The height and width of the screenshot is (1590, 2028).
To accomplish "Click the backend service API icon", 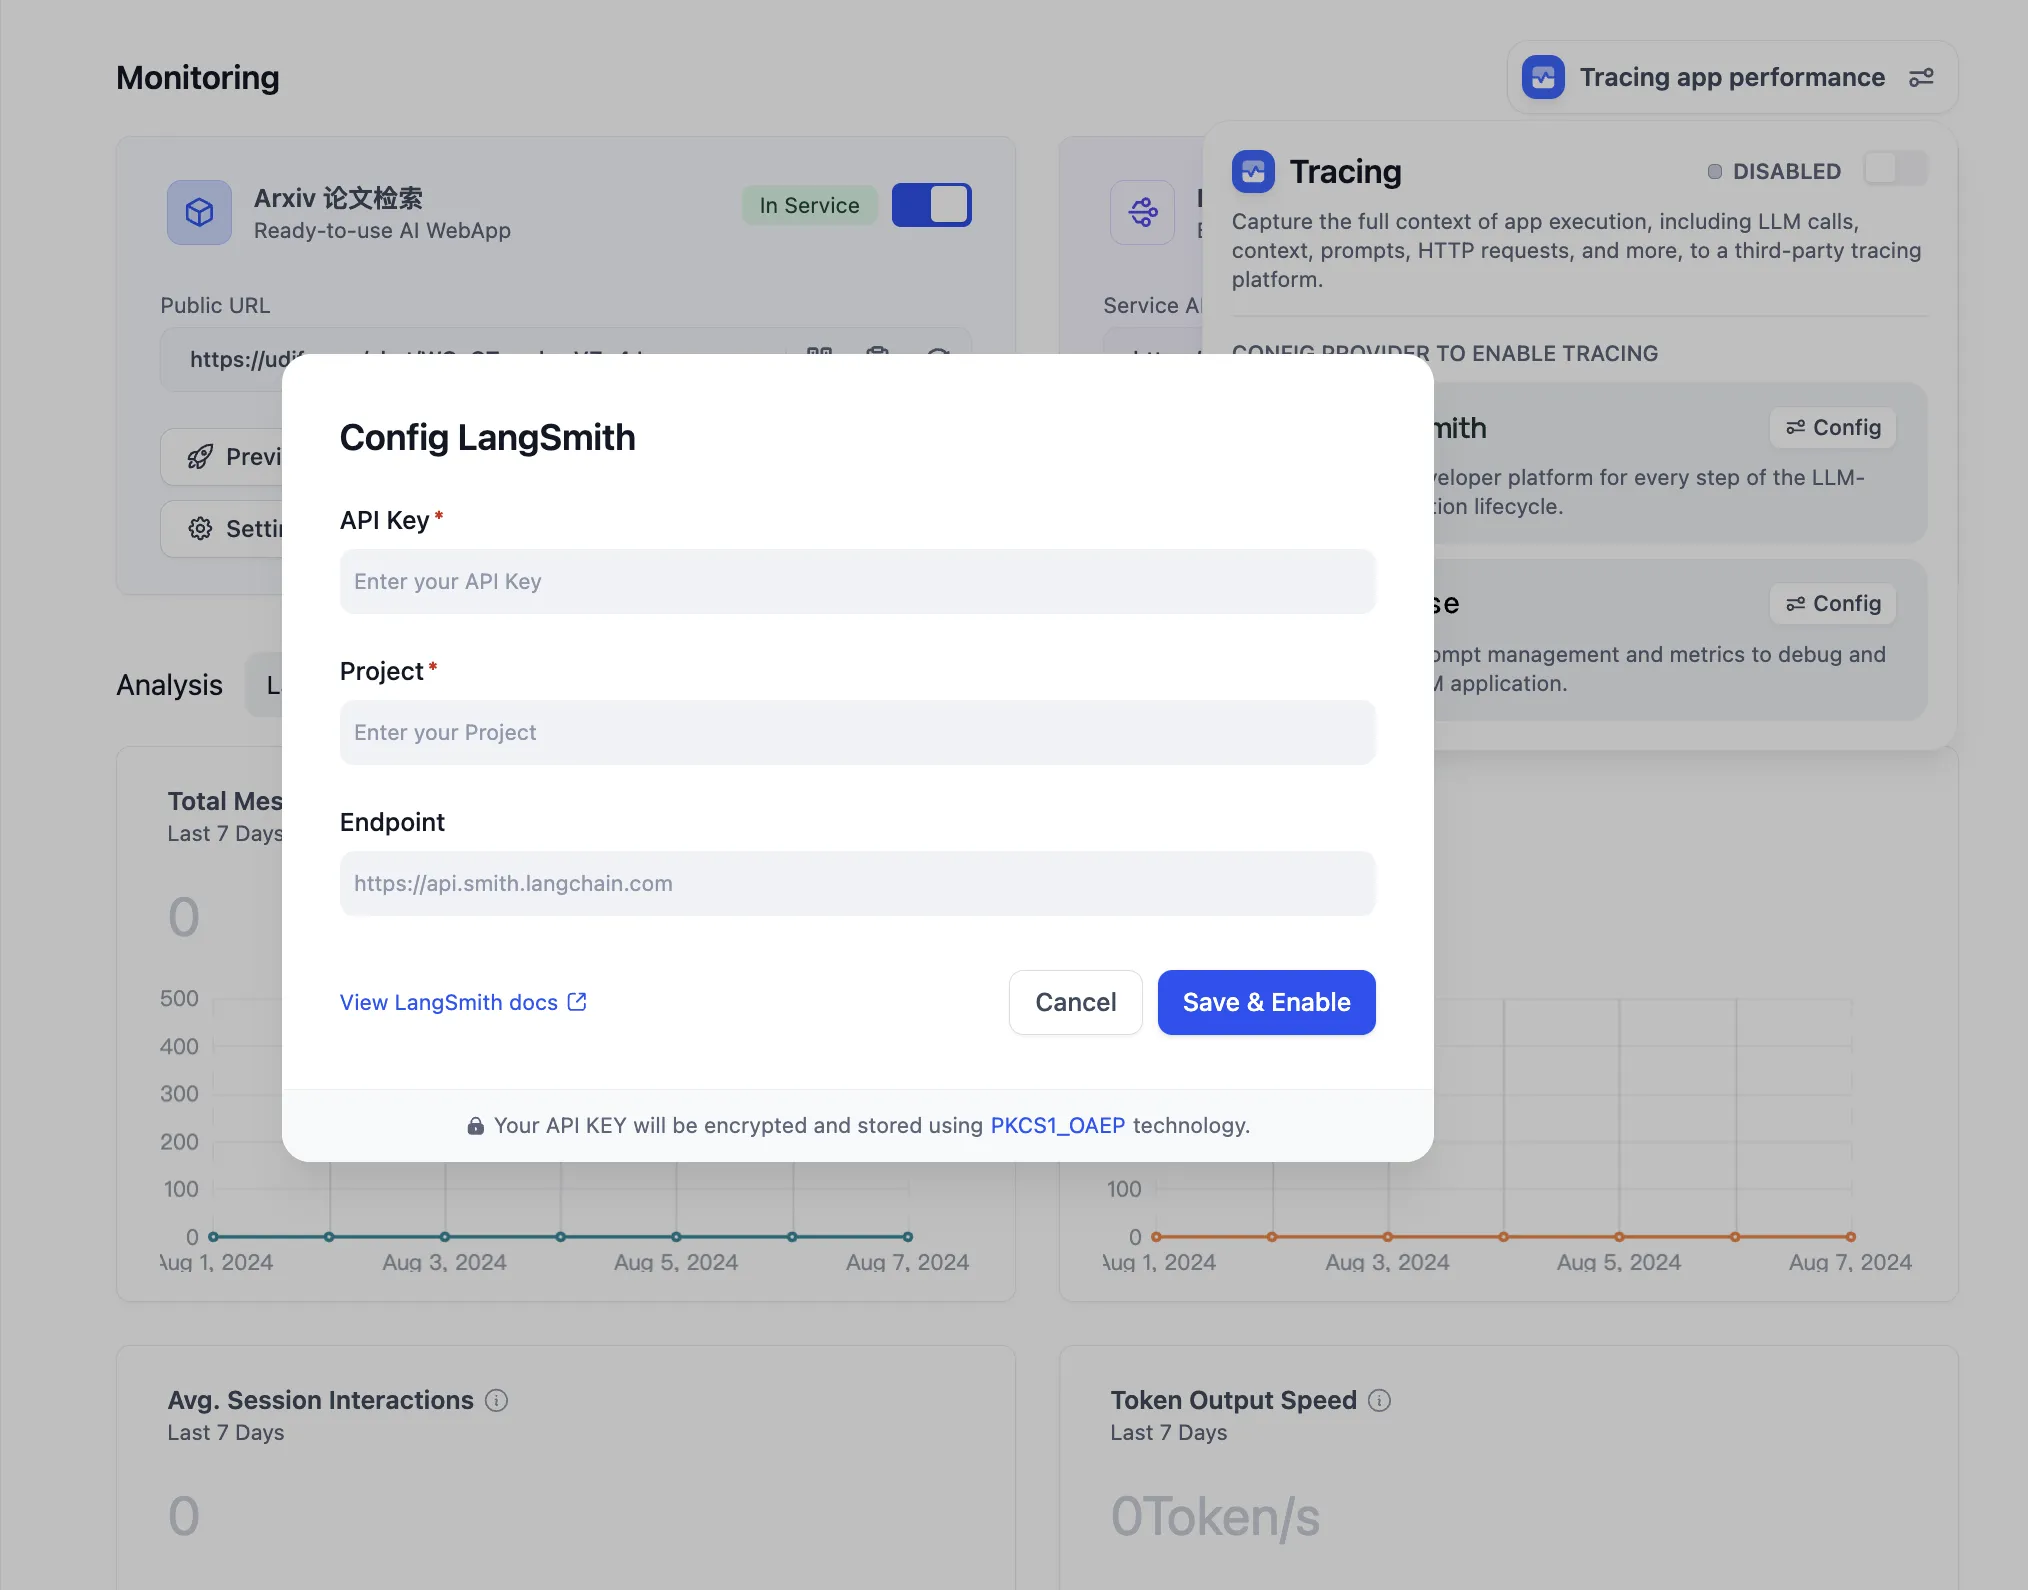I will point(1142,212).
